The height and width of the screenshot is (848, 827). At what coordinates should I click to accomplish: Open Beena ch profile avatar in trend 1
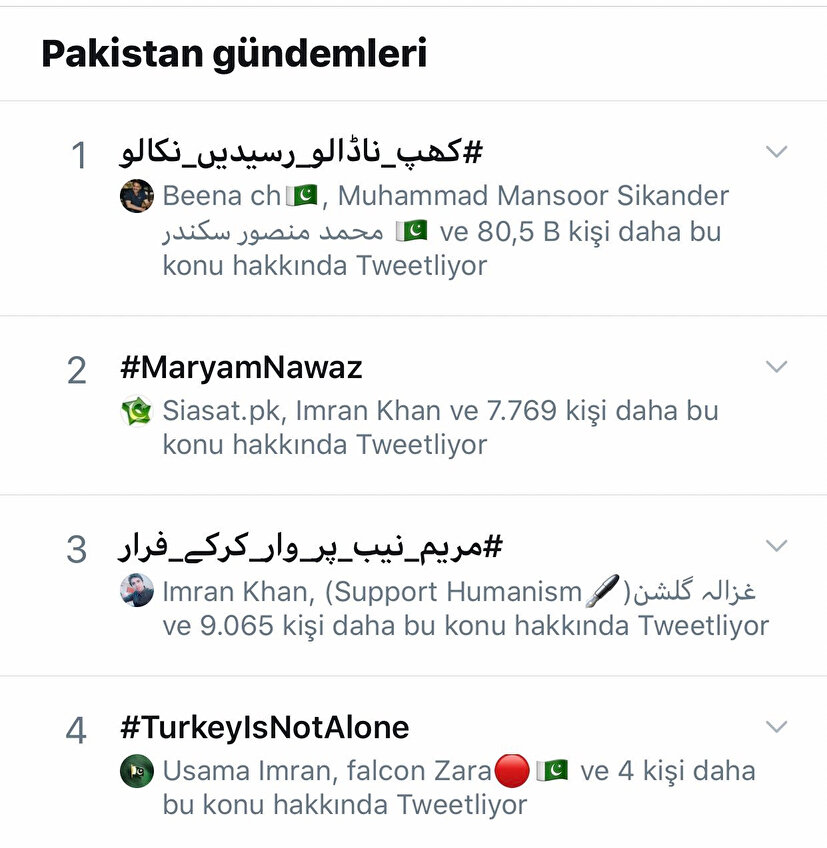pyautogui.click(x=136, y=196)
